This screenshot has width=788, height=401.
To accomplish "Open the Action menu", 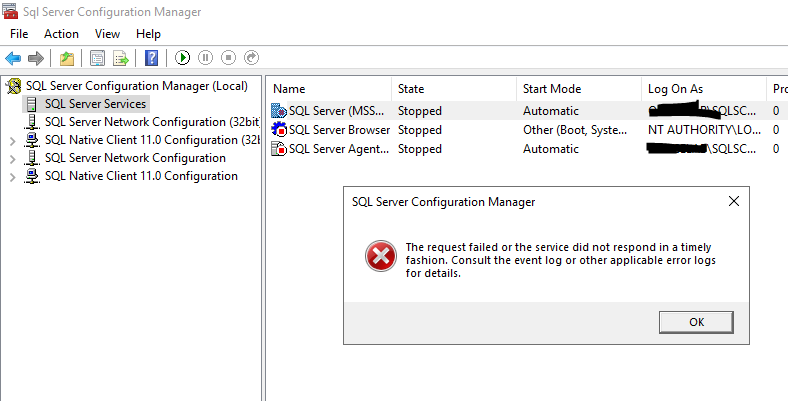I will [x=61, y=34].
